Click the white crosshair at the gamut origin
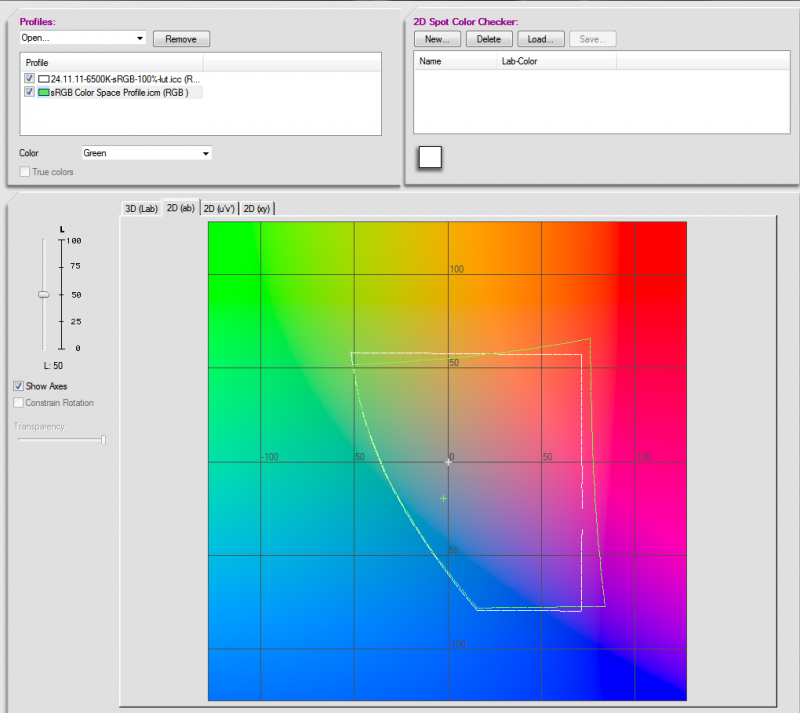 click(448, 462)
